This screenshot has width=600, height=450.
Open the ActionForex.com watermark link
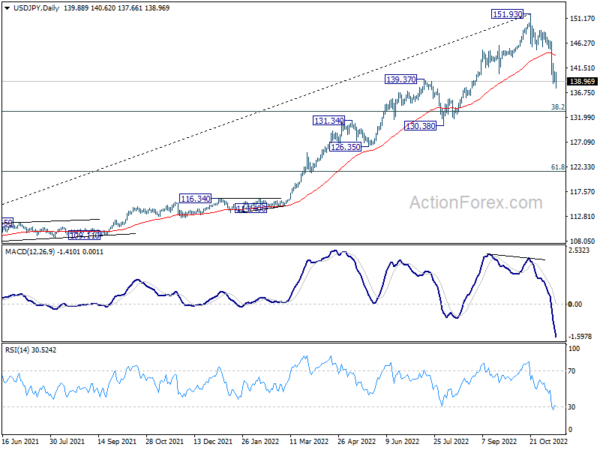476,202
